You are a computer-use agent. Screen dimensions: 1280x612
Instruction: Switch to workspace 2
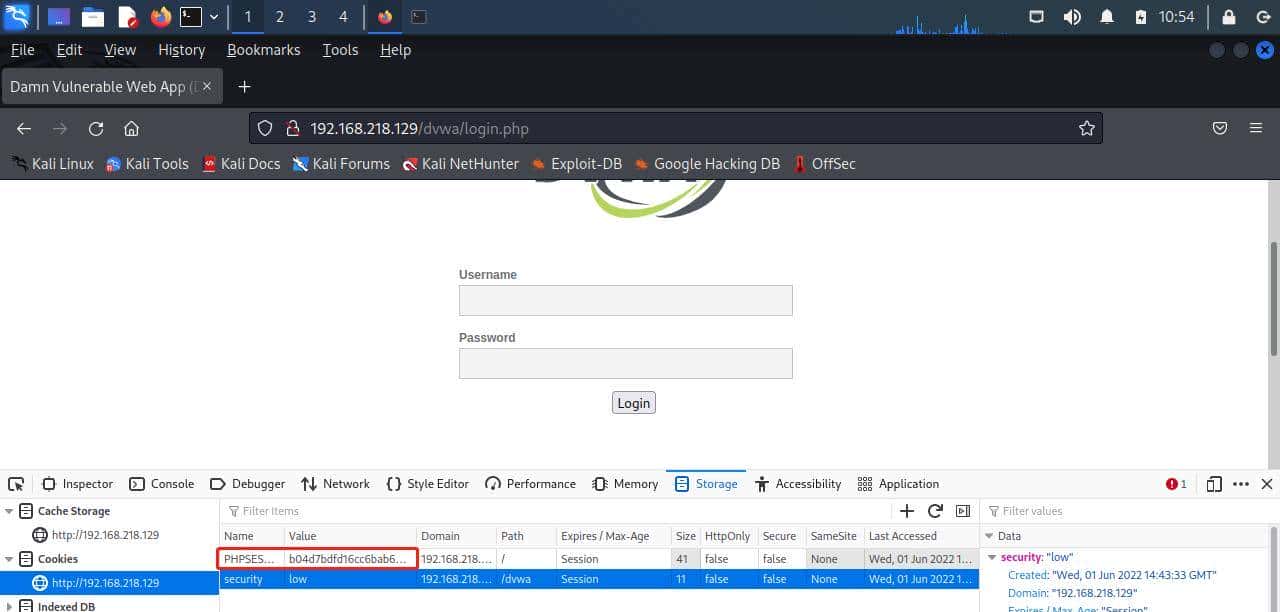279,17
